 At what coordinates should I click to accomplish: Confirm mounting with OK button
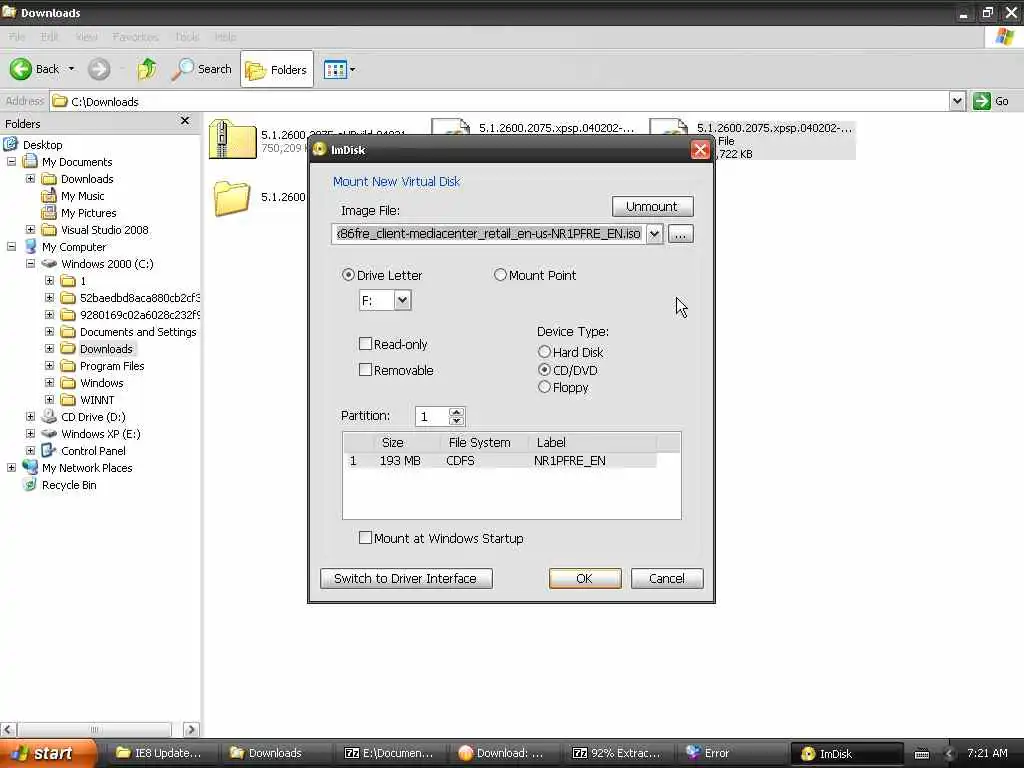pos(584,579)
